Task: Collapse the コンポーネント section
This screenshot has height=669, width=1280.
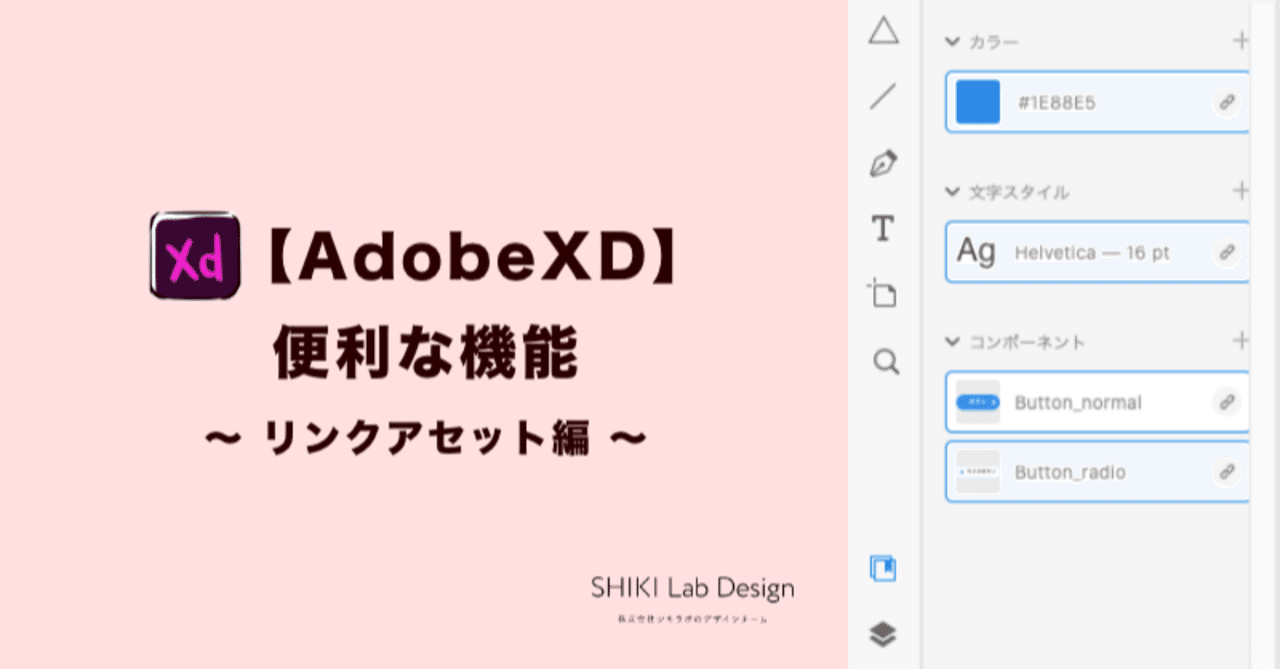Action: [x=952, y=341]
